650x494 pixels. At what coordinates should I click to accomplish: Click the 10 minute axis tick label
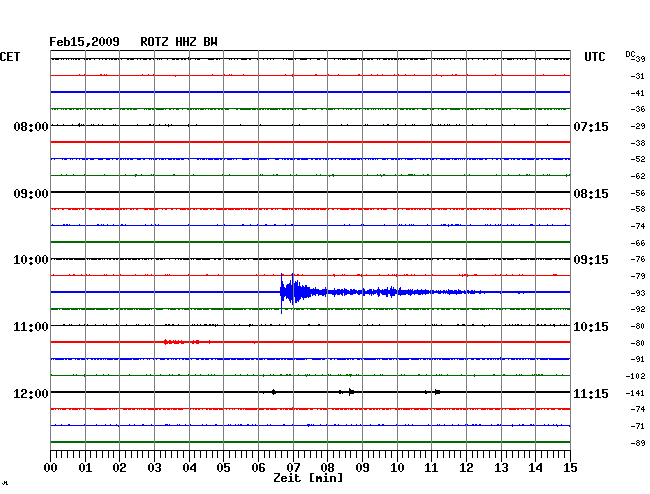(397, 468)
